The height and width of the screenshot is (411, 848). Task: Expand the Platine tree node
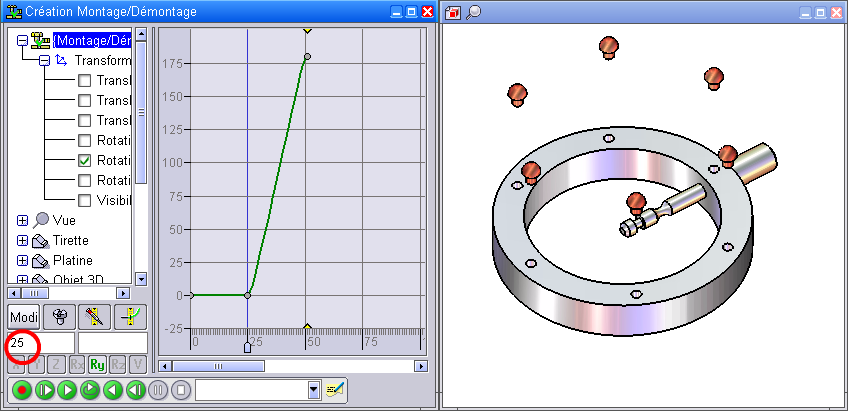[23, 260]
